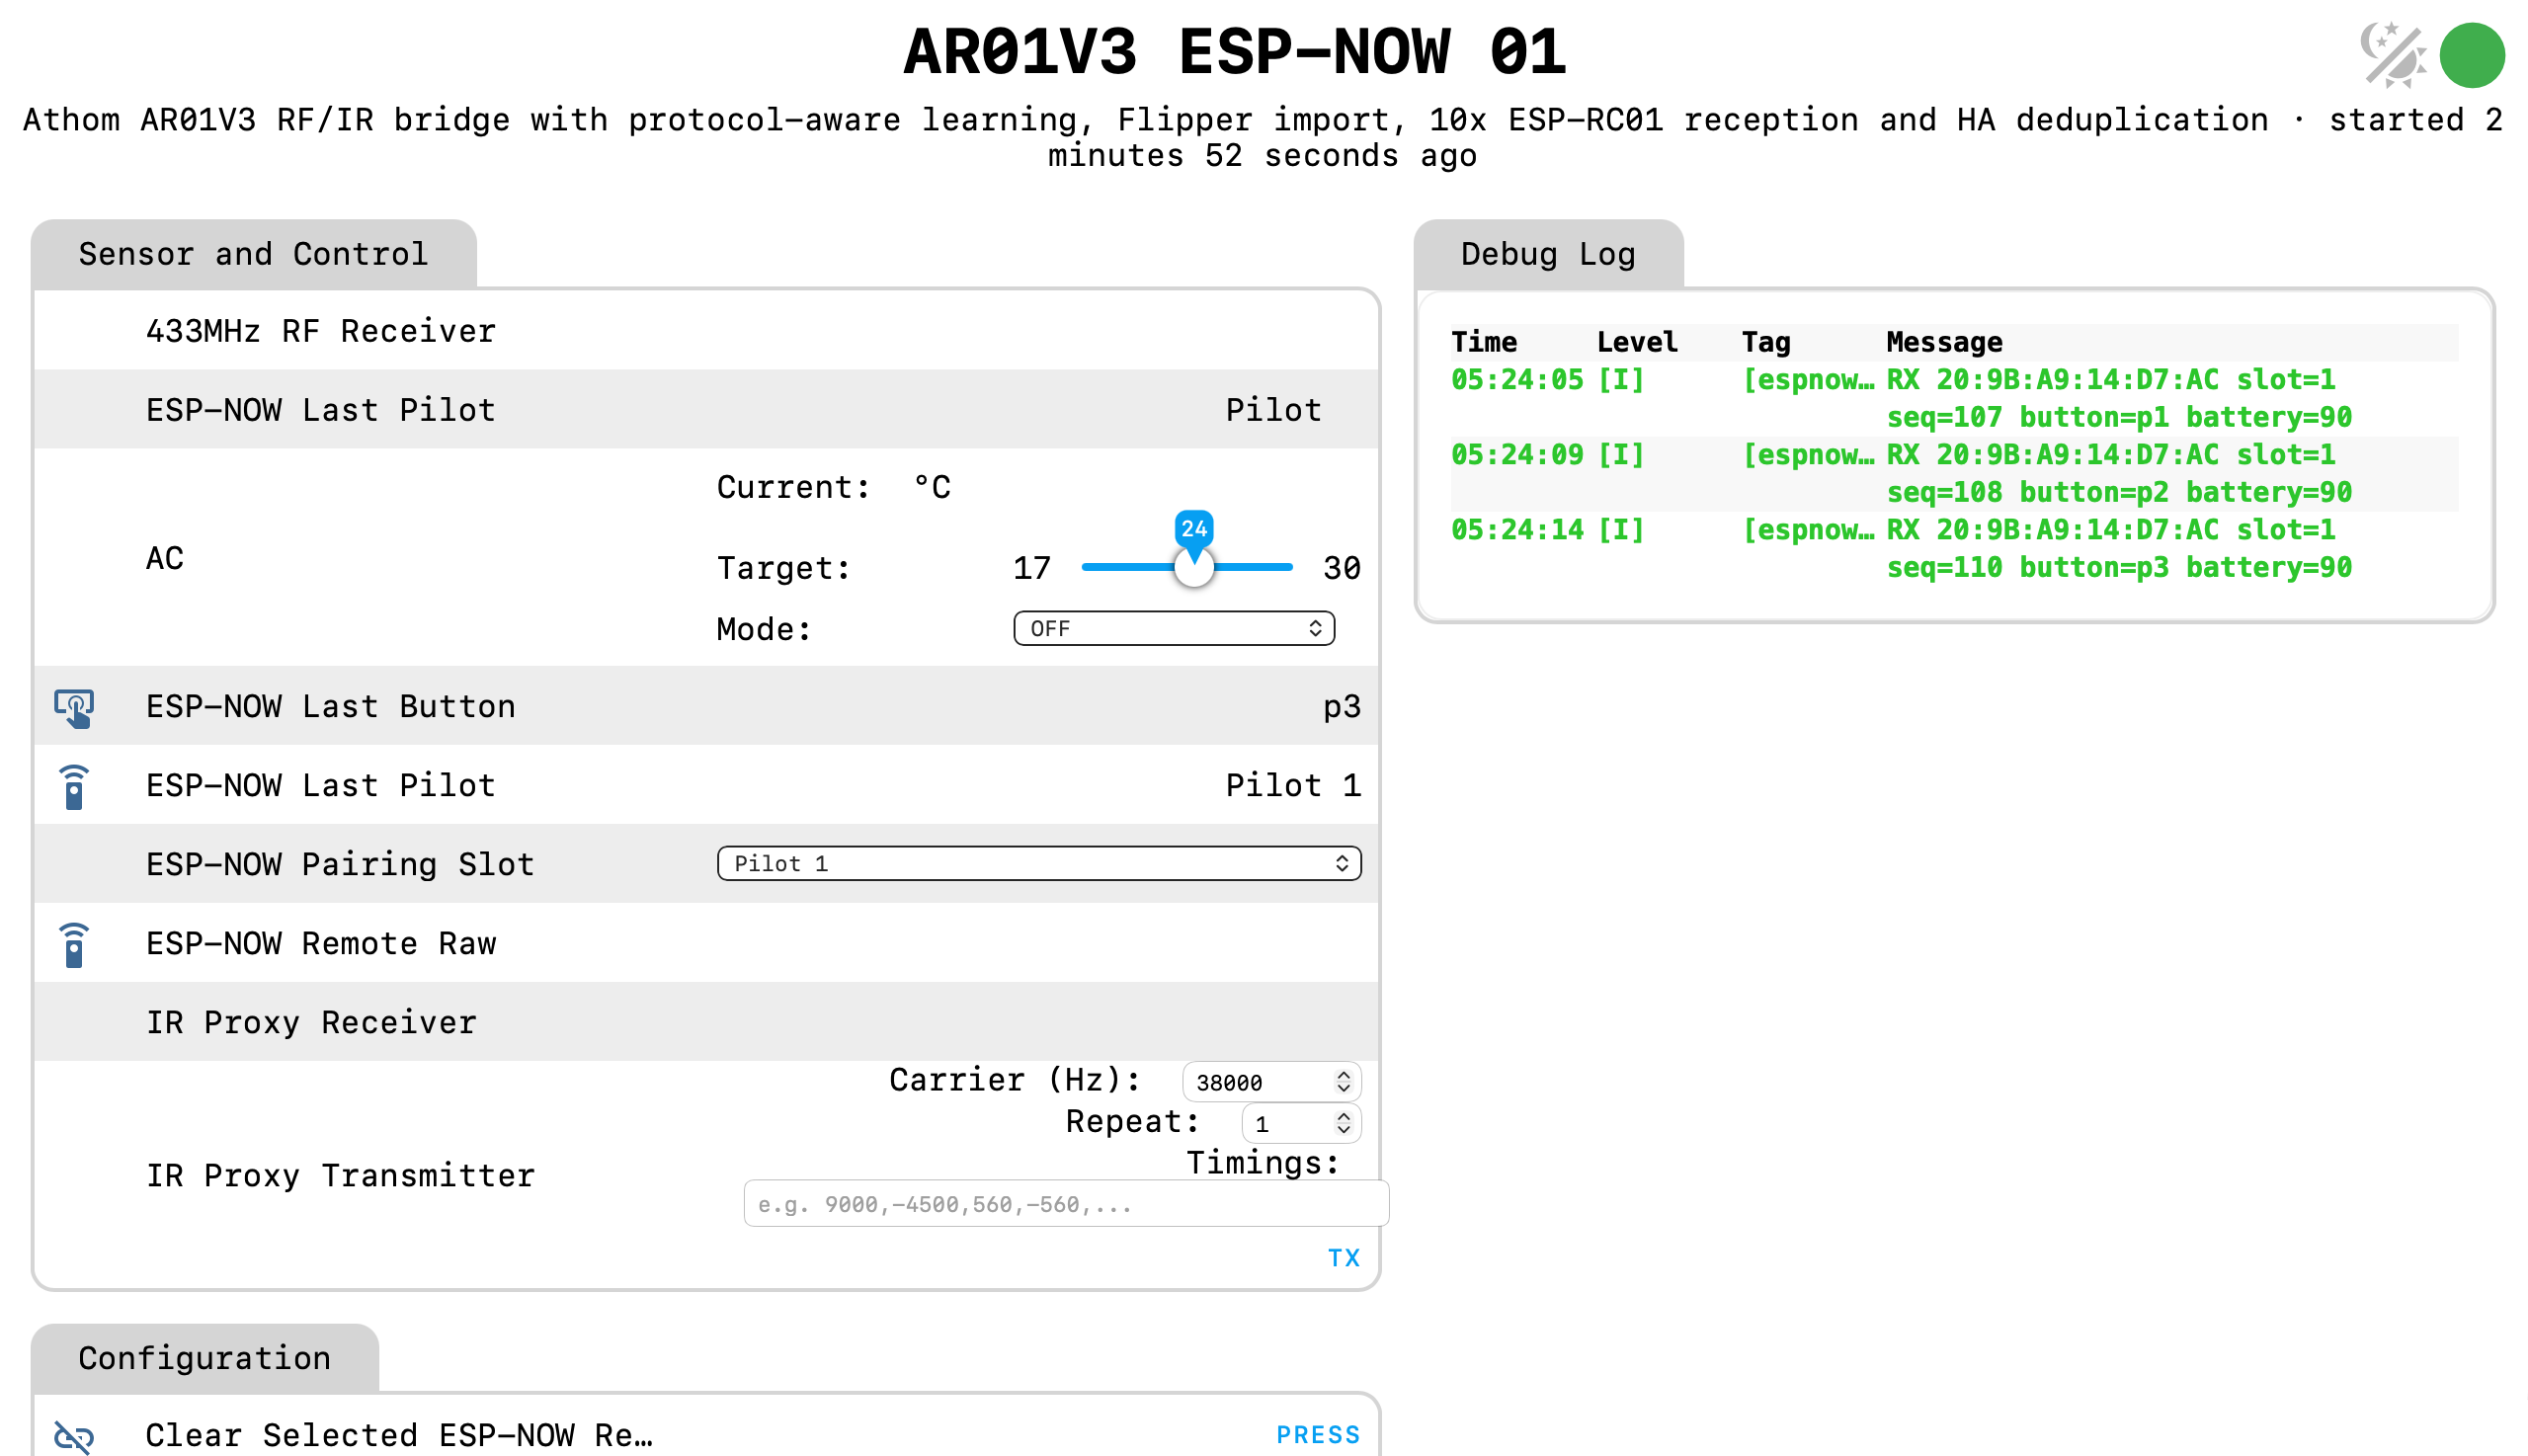The image size is (2528, 1456).
Task: Click the log entry timestamp 05:24:14
Action: coord(1517,530)
